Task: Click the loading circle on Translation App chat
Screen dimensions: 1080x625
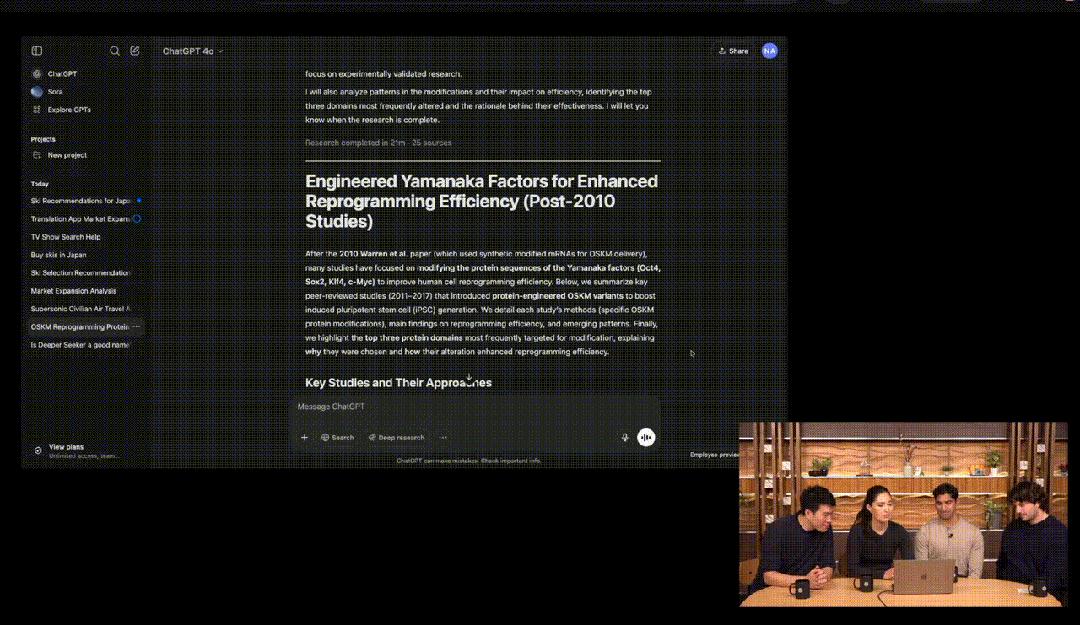Action: tap(137, 219)
